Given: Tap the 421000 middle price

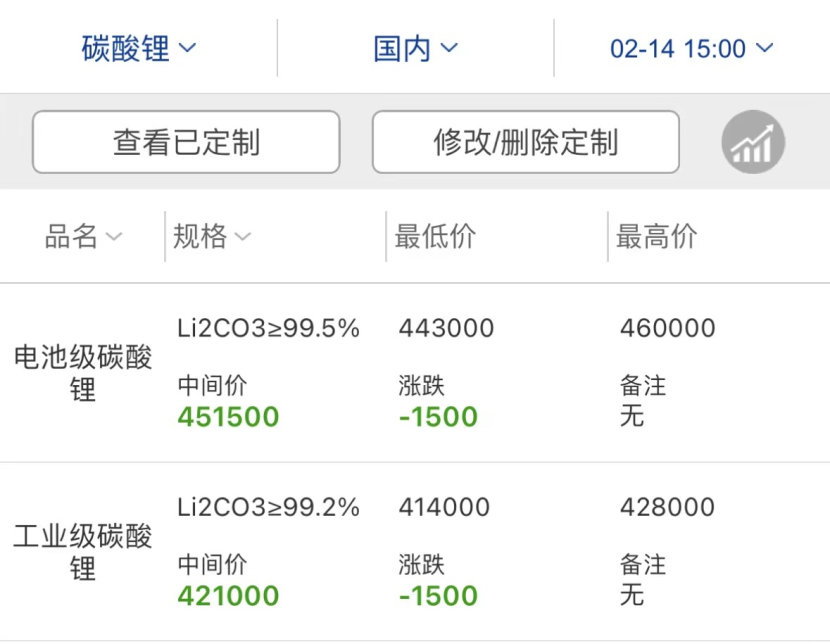Looking at the screenshot, I should click(x=228, y=595).
